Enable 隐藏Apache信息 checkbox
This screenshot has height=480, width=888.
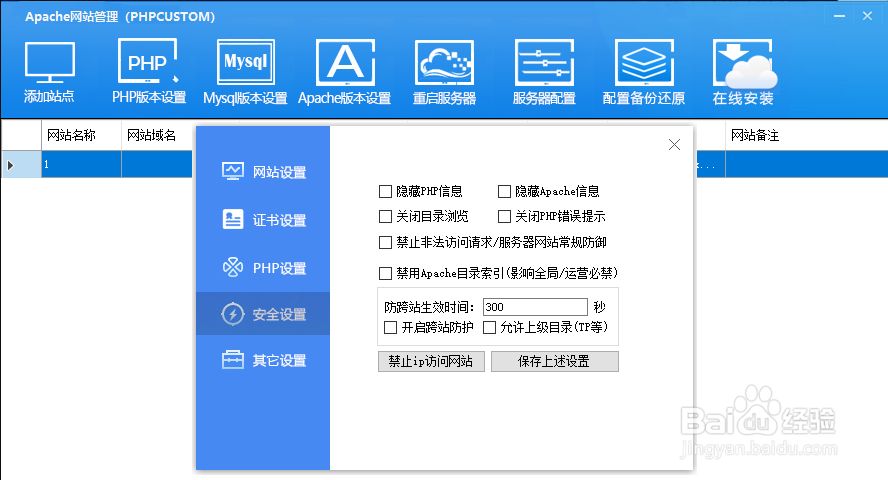pyautogui.click(x=504, y=192)
